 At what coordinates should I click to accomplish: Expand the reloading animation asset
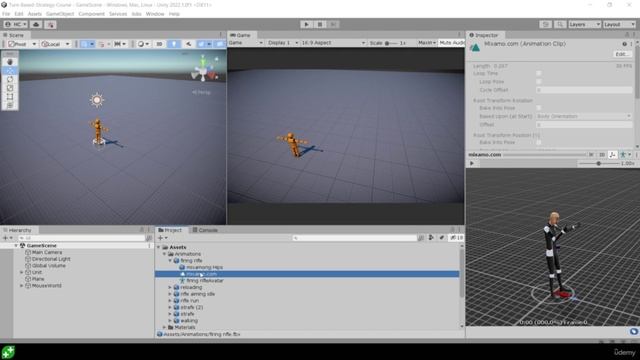tap(170, 287)
